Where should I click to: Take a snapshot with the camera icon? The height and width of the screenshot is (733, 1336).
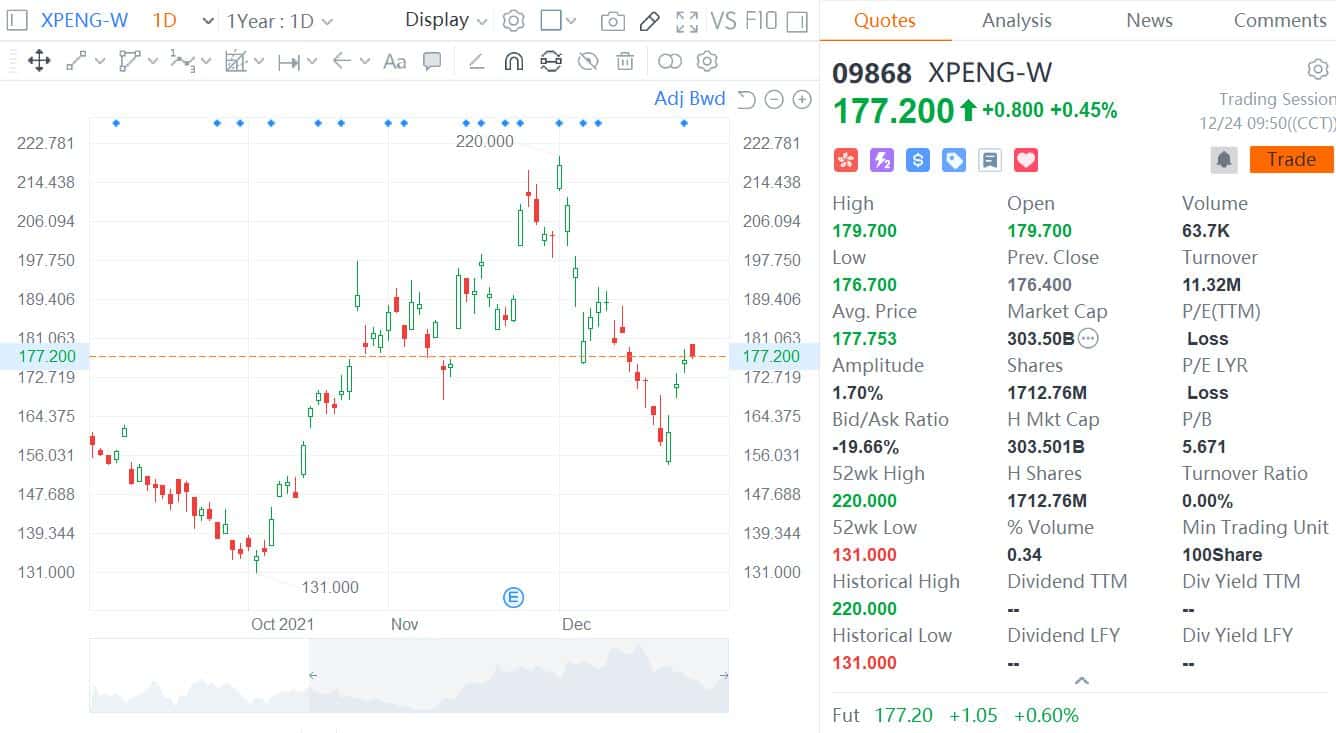click(612, 20)
